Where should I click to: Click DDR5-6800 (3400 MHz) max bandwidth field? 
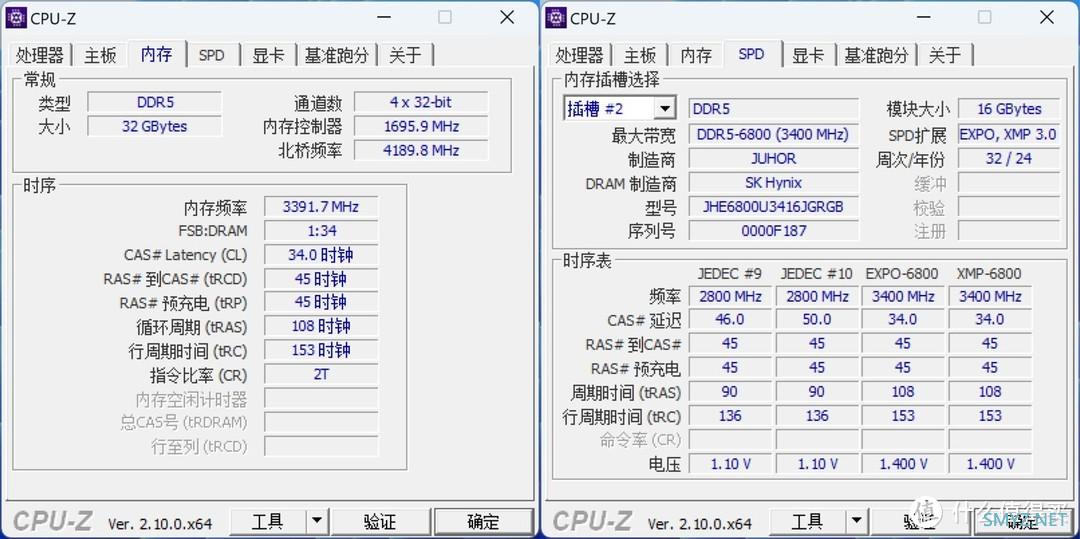[773, 134]
